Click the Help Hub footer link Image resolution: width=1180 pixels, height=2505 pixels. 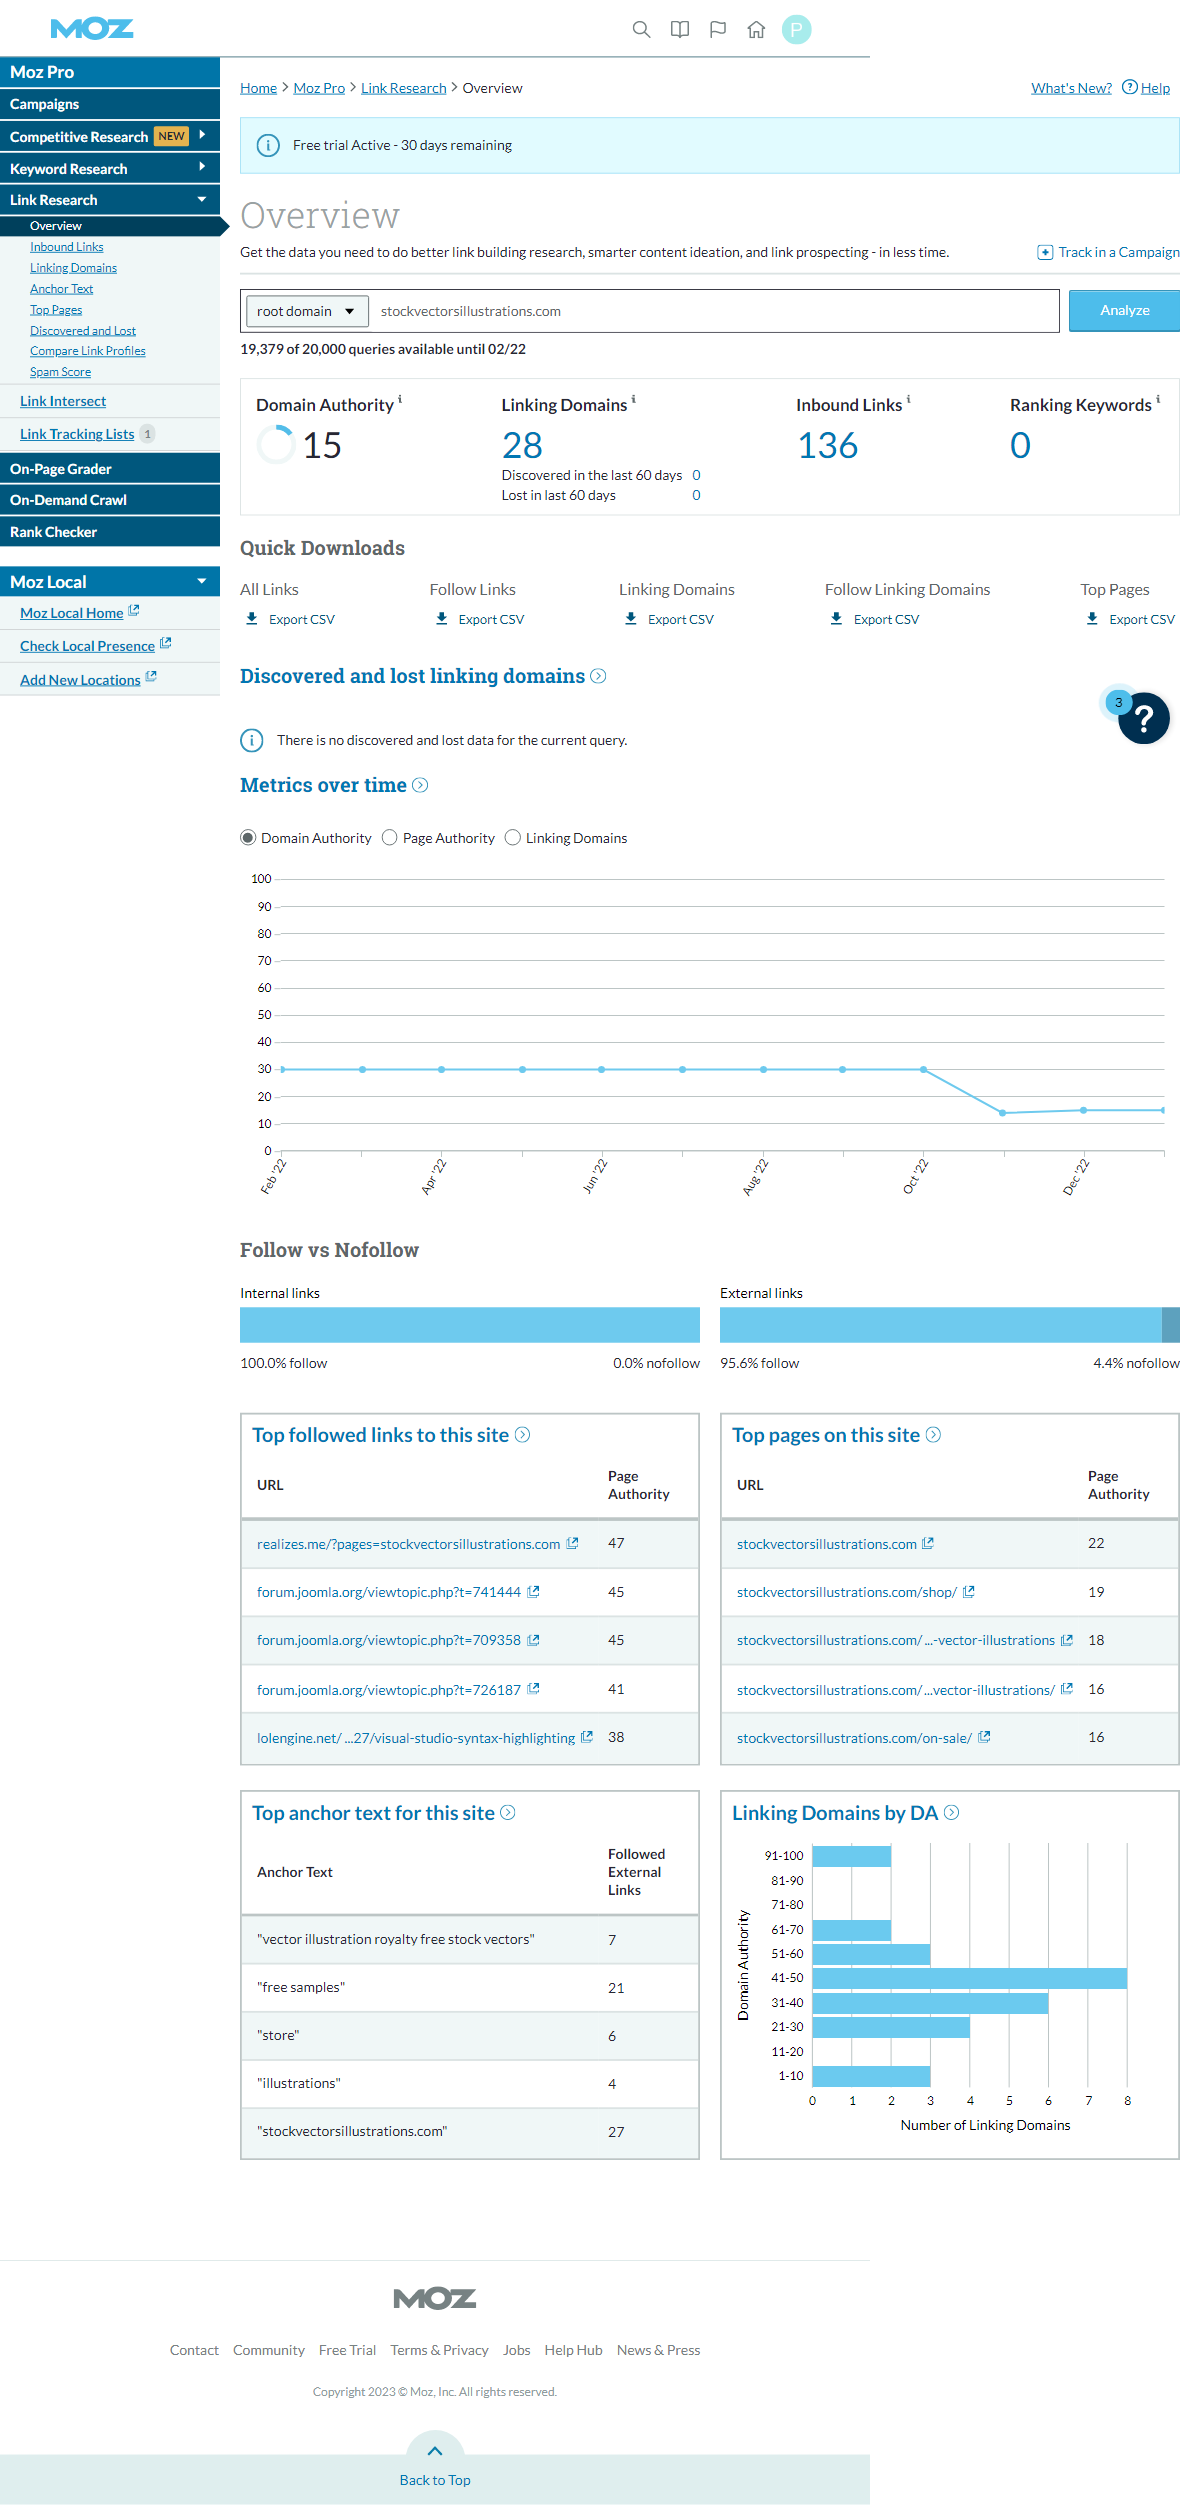(573, 2350)
